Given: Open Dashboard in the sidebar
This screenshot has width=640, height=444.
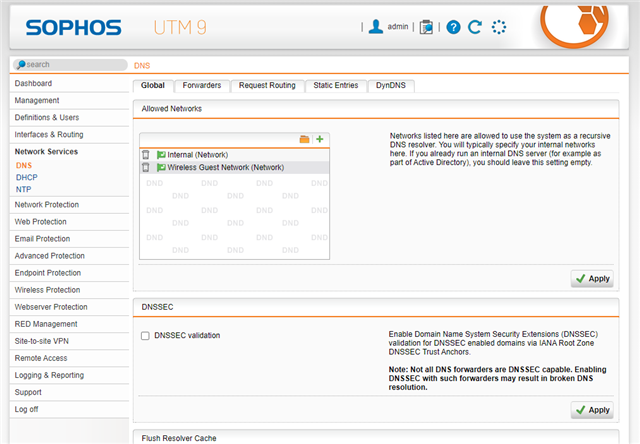Looking at the screenshot, I should (x=69, y=83).
